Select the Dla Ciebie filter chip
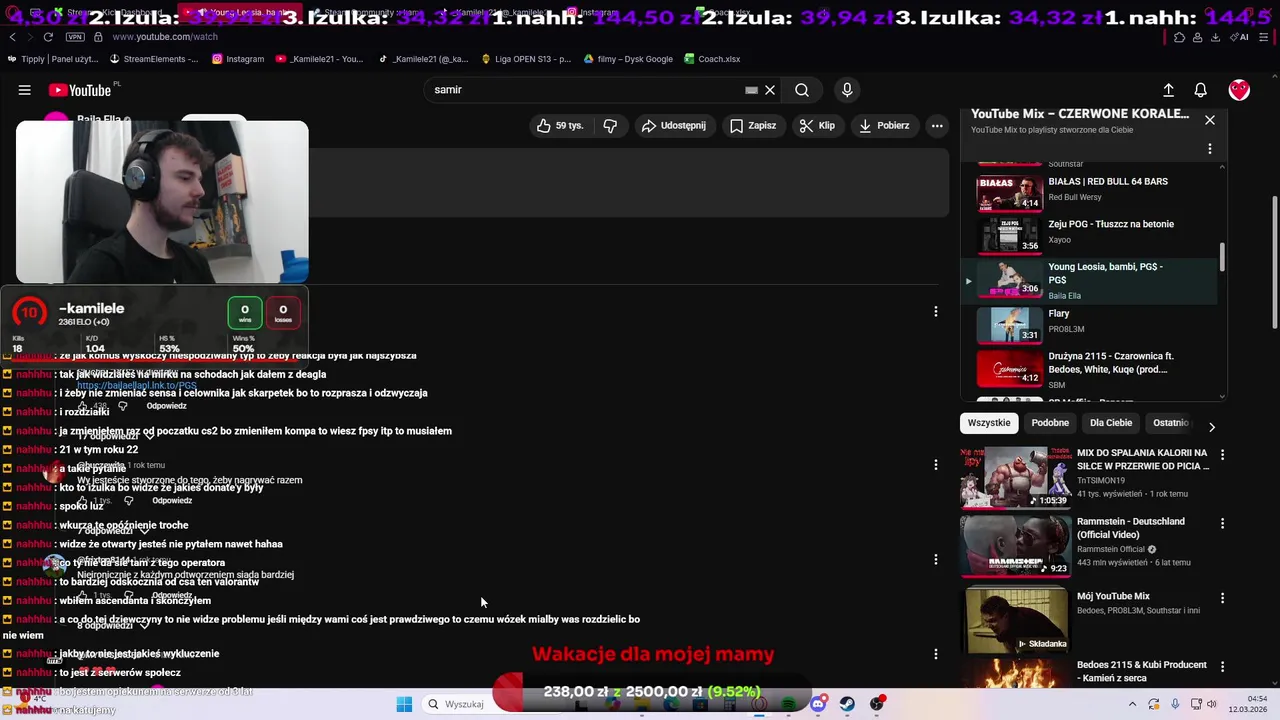This screenshot has height=720, width=1280. 1111,423
